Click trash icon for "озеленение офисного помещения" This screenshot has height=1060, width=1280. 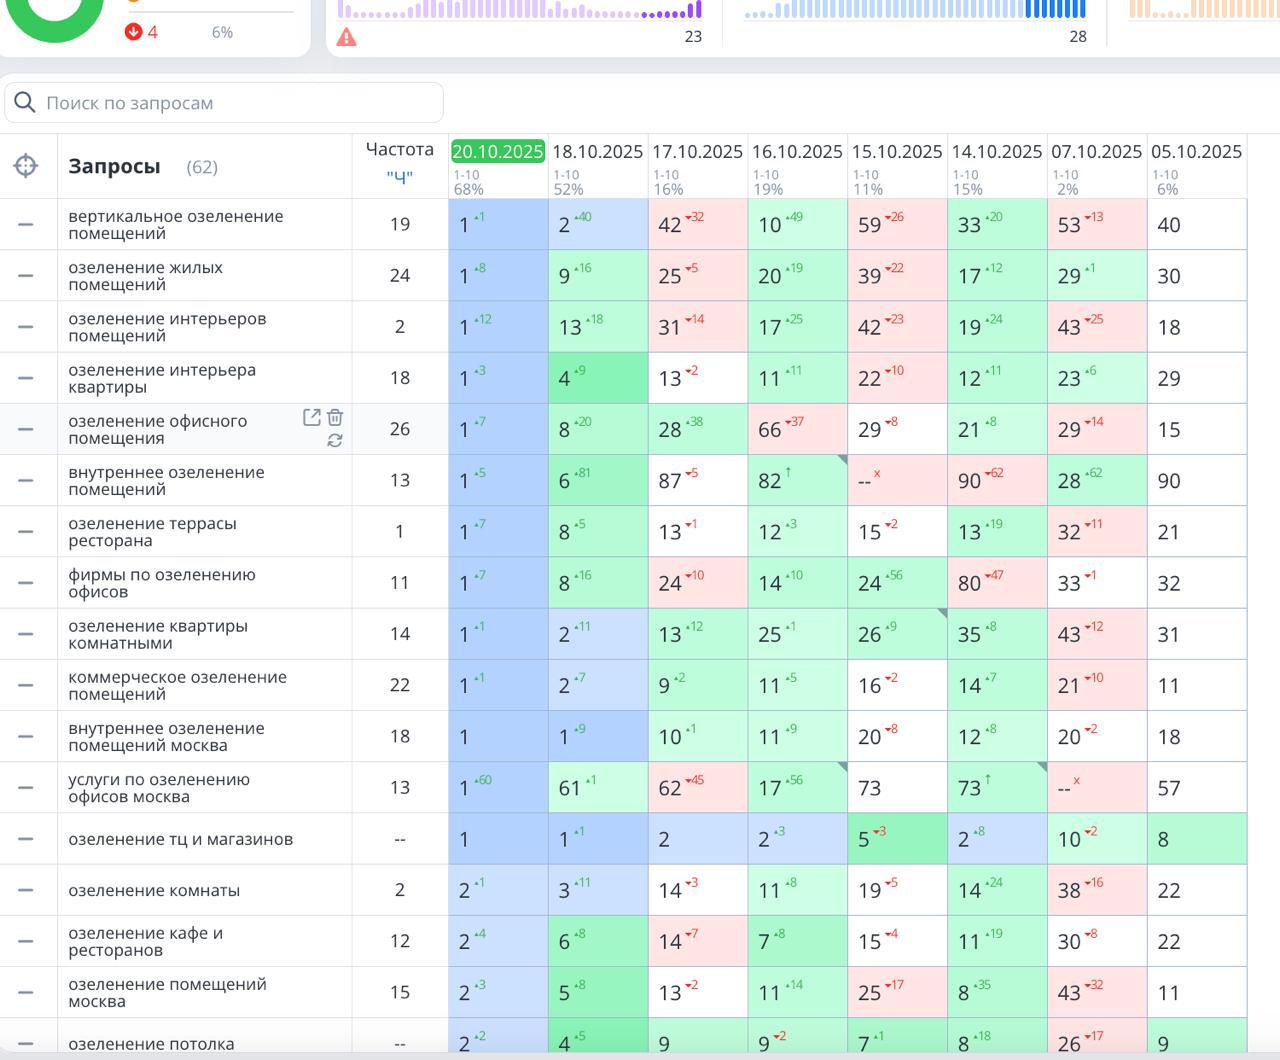(335, 418)
